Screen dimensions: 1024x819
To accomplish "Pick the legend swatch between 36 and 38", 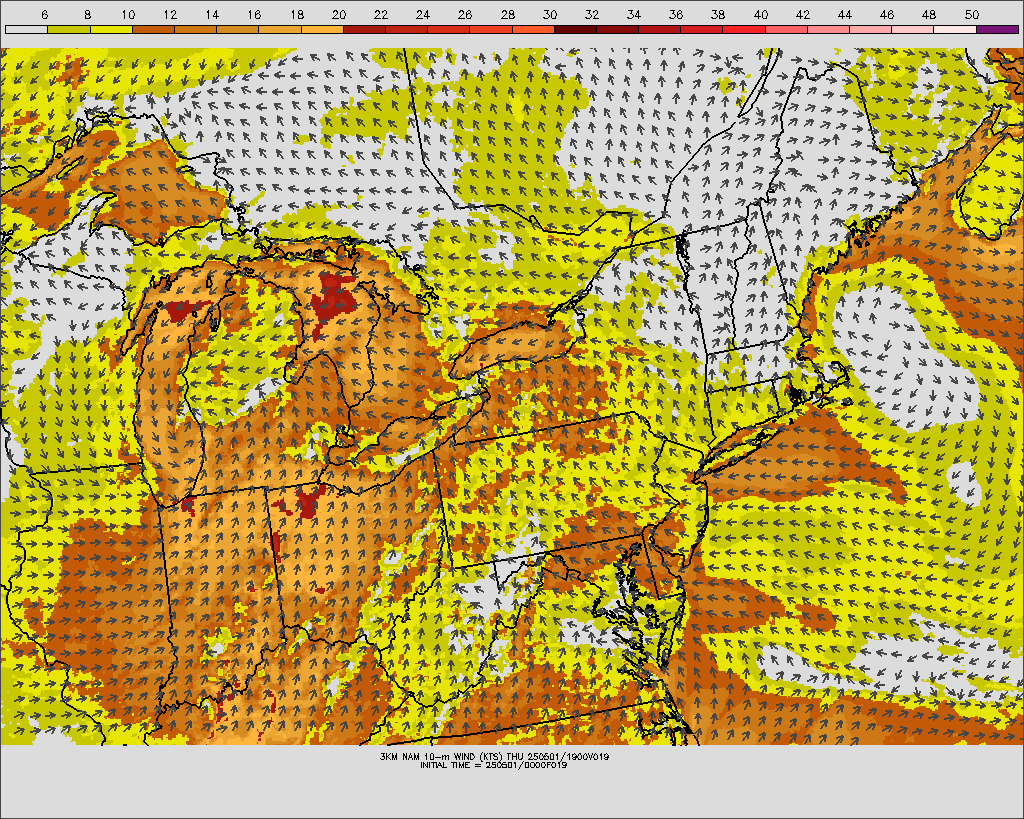I will point(702,29).
